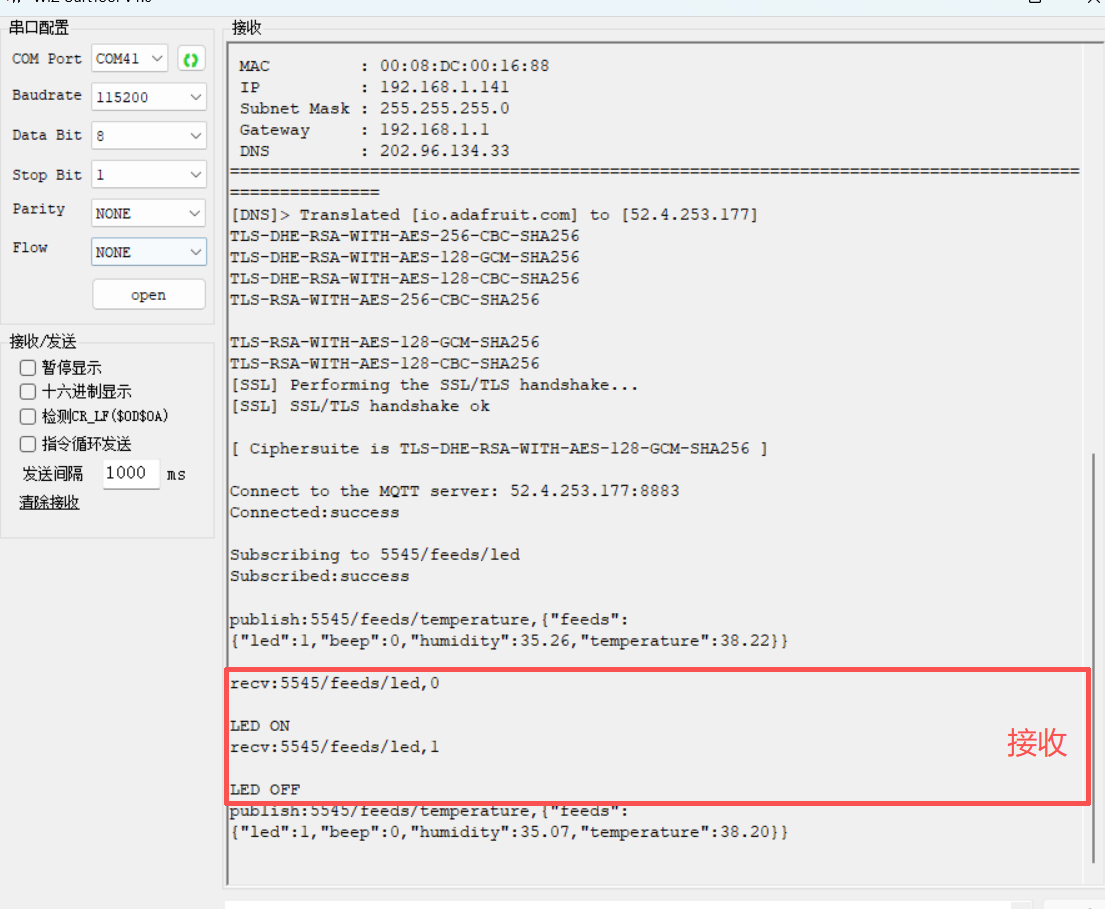Click the 发送间隔 field showing 1000
Image resolution: width=1105 pixels, height=909 pixels.
131,474
